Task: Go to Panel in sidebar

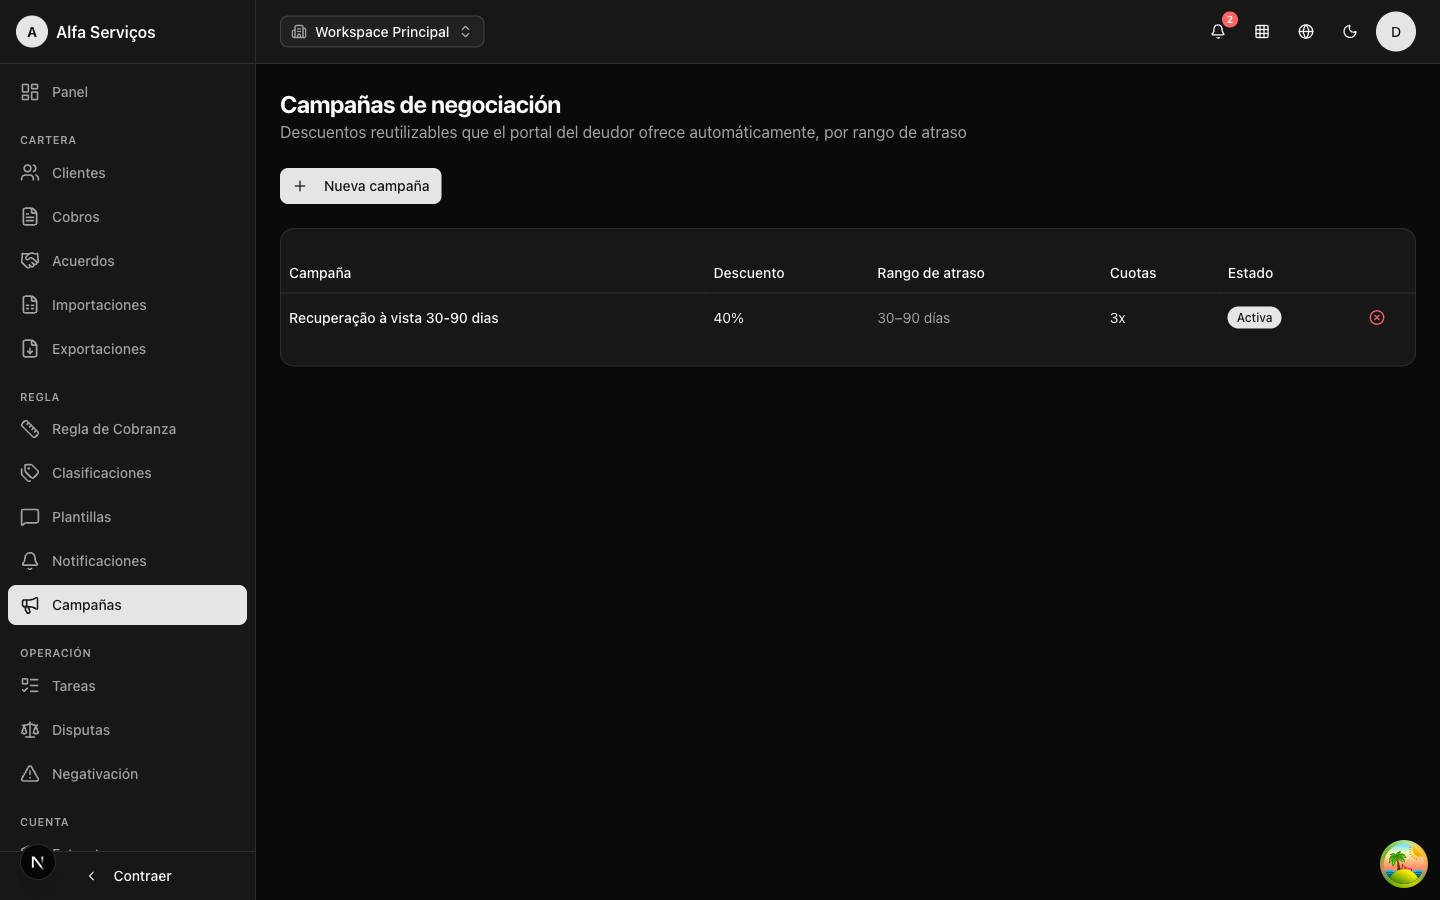Action: click(x=127, y=92)
